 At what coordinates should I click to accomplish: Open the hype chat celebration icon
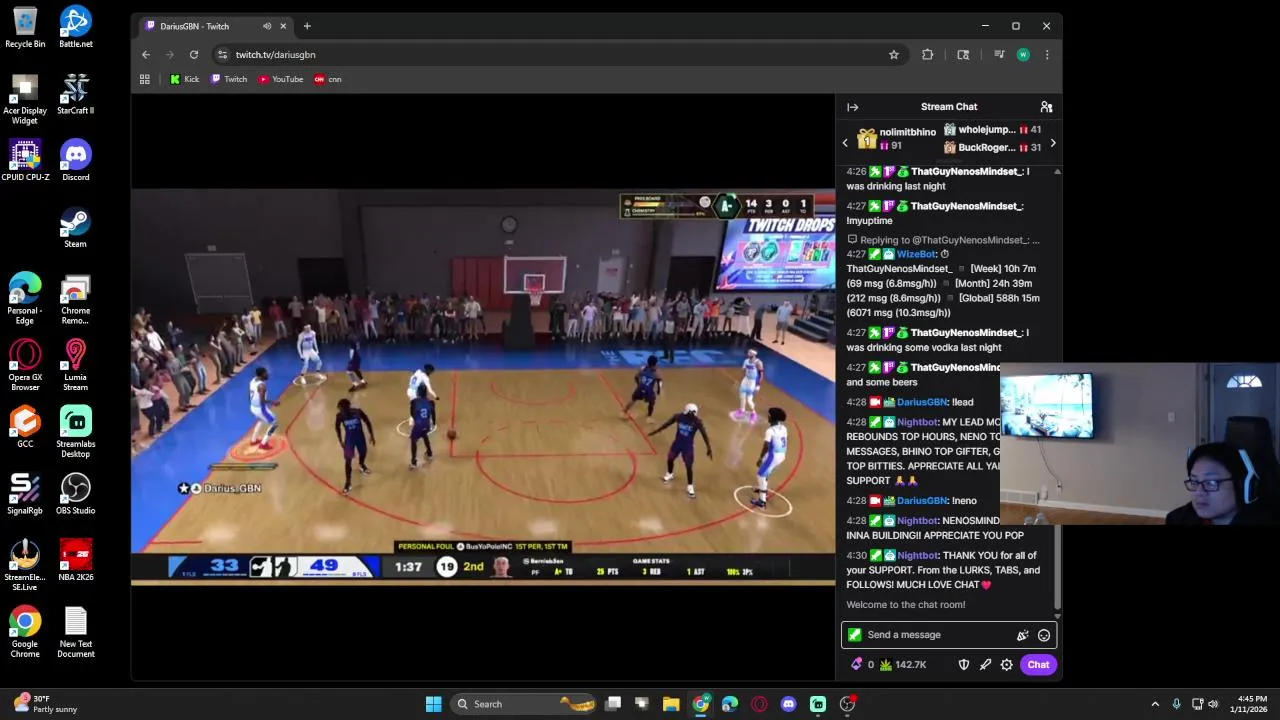(1022, 635)
